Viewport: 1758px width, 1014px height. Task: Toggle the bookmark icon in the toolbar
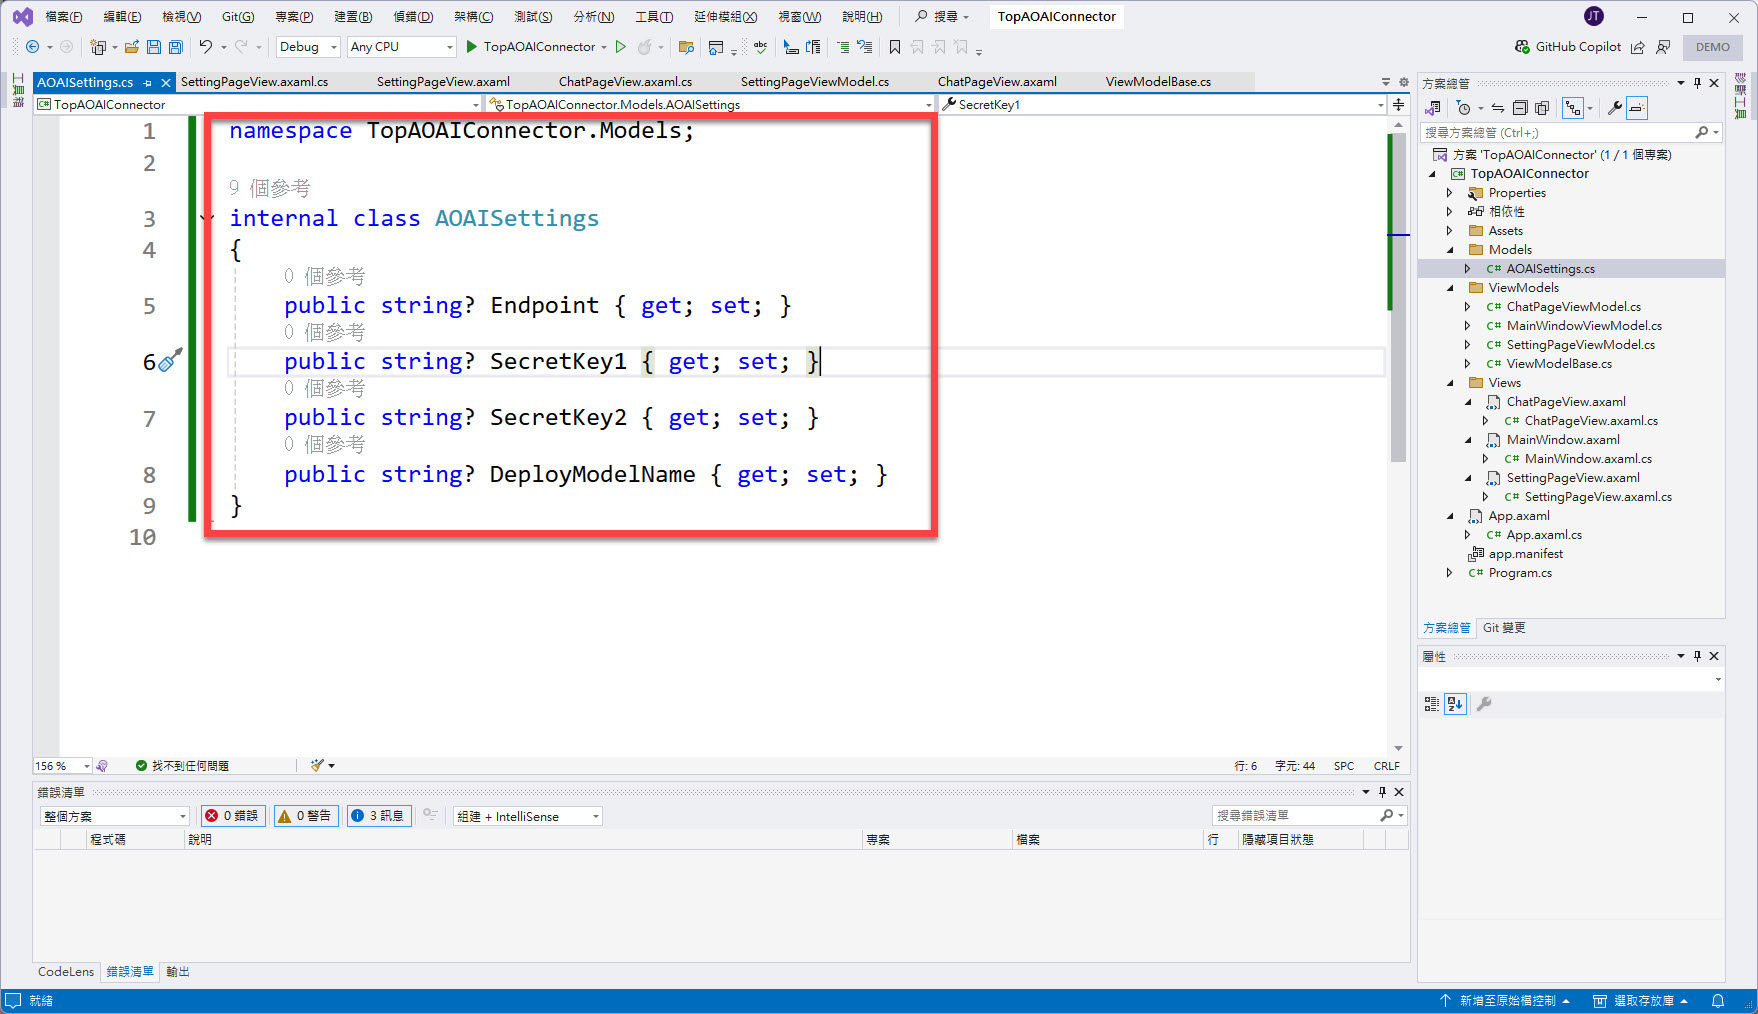(x=895, y=47)
